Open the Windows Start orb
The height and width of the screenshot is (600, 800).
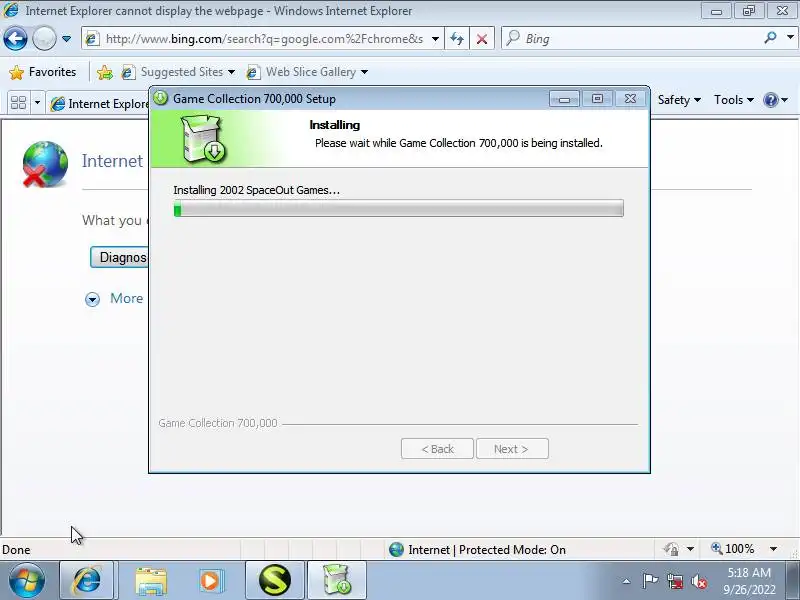[x=27, y=580]
